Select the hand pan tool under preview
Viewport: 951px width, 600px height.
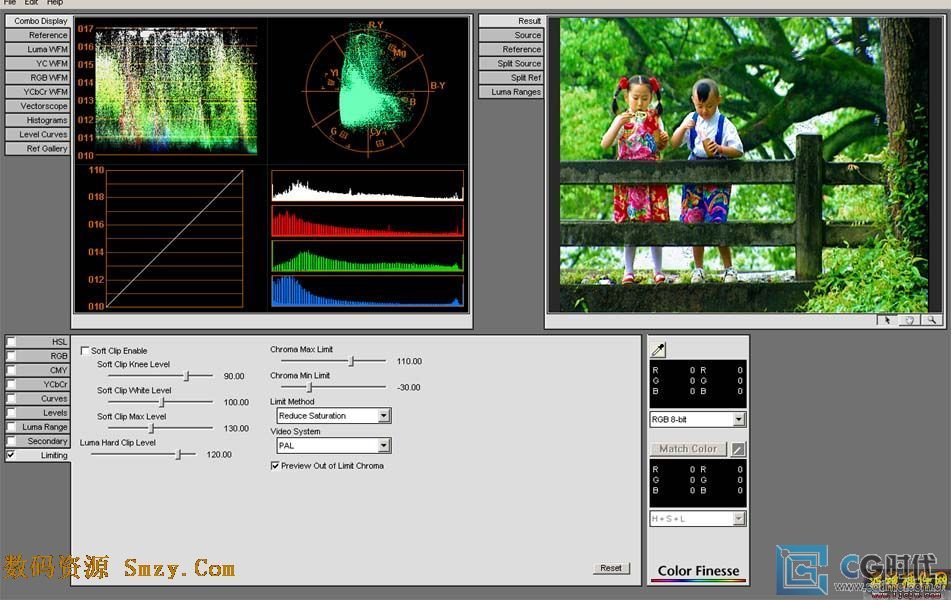pos(909,320)
